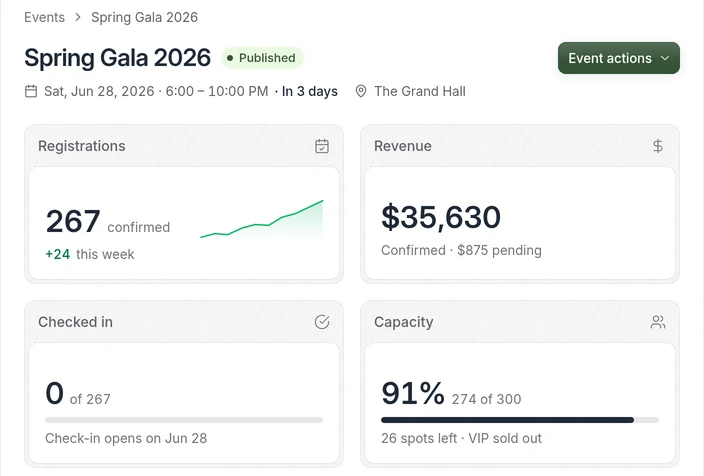Select the 91% capacity value
704x476 pixels.
413,393
